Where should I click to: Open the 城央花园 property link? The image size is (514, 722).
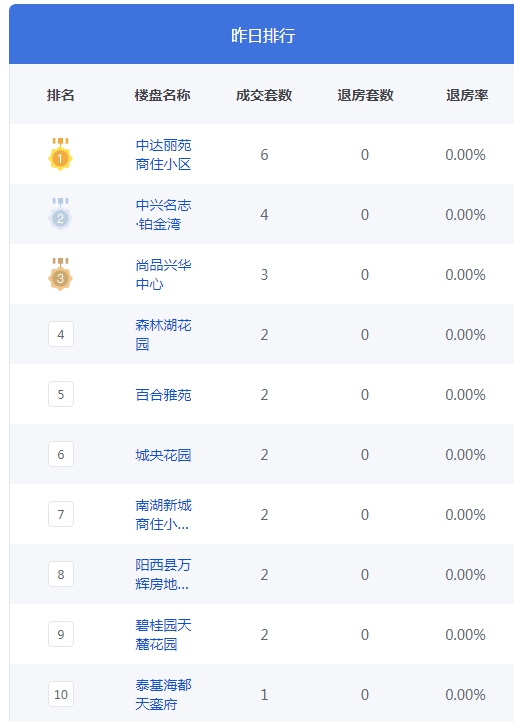pos(163,455)
